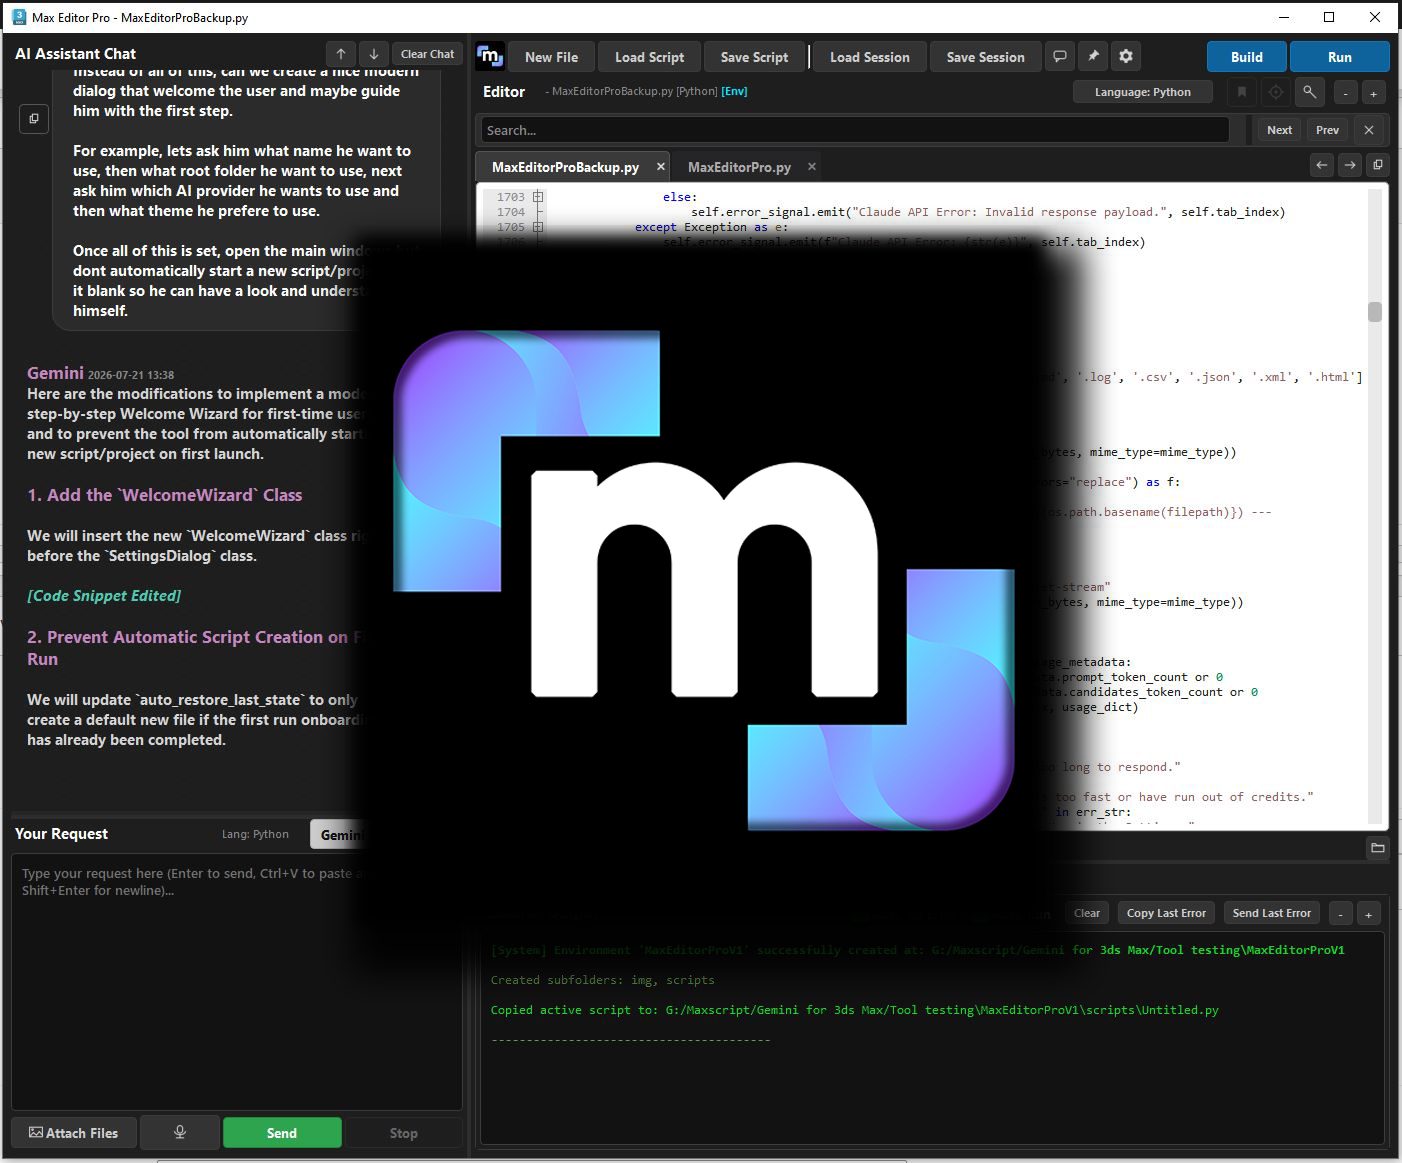Close the MaxEditorProBackup.py tab
This screenshot has height=1163, width=1402.
[660, 167]
